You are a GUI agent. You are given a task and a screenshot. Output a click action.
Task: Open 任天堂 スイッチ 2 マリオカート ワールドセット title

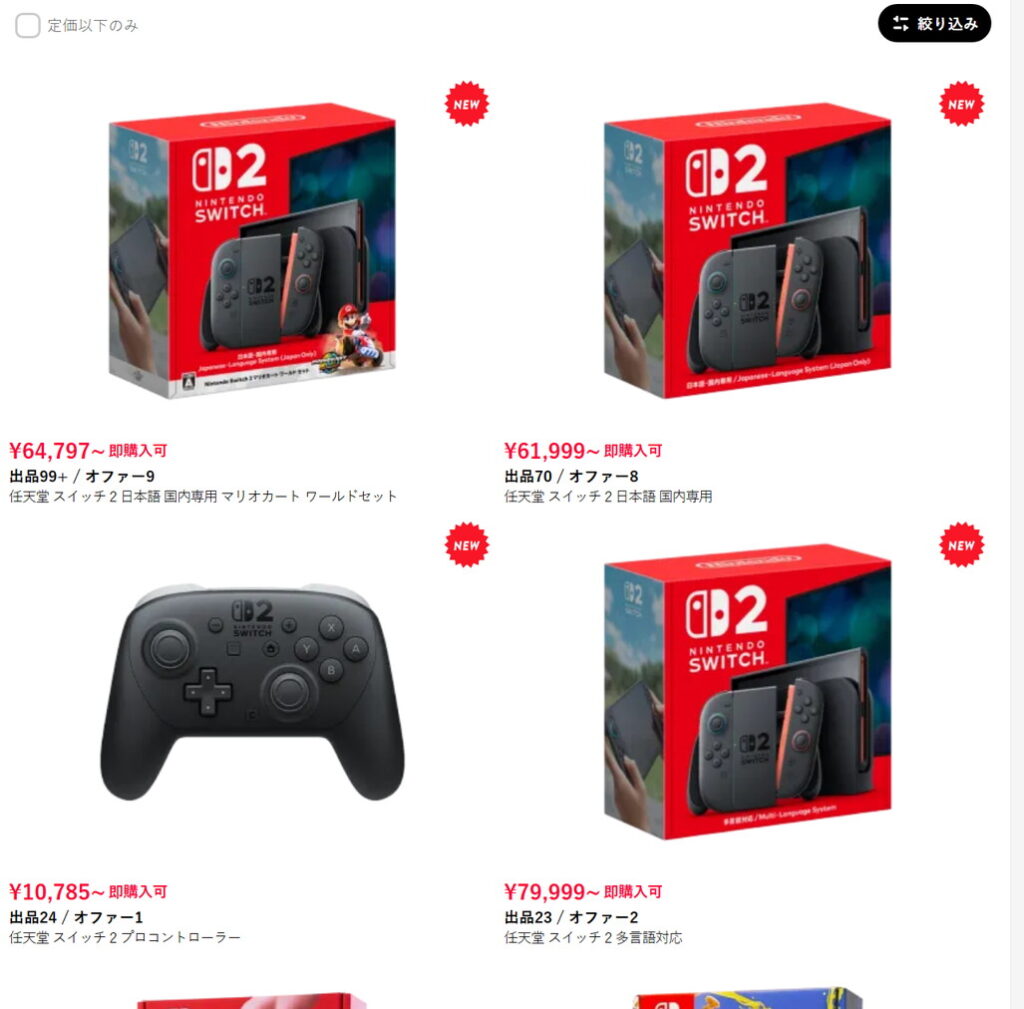coord(203,496)
